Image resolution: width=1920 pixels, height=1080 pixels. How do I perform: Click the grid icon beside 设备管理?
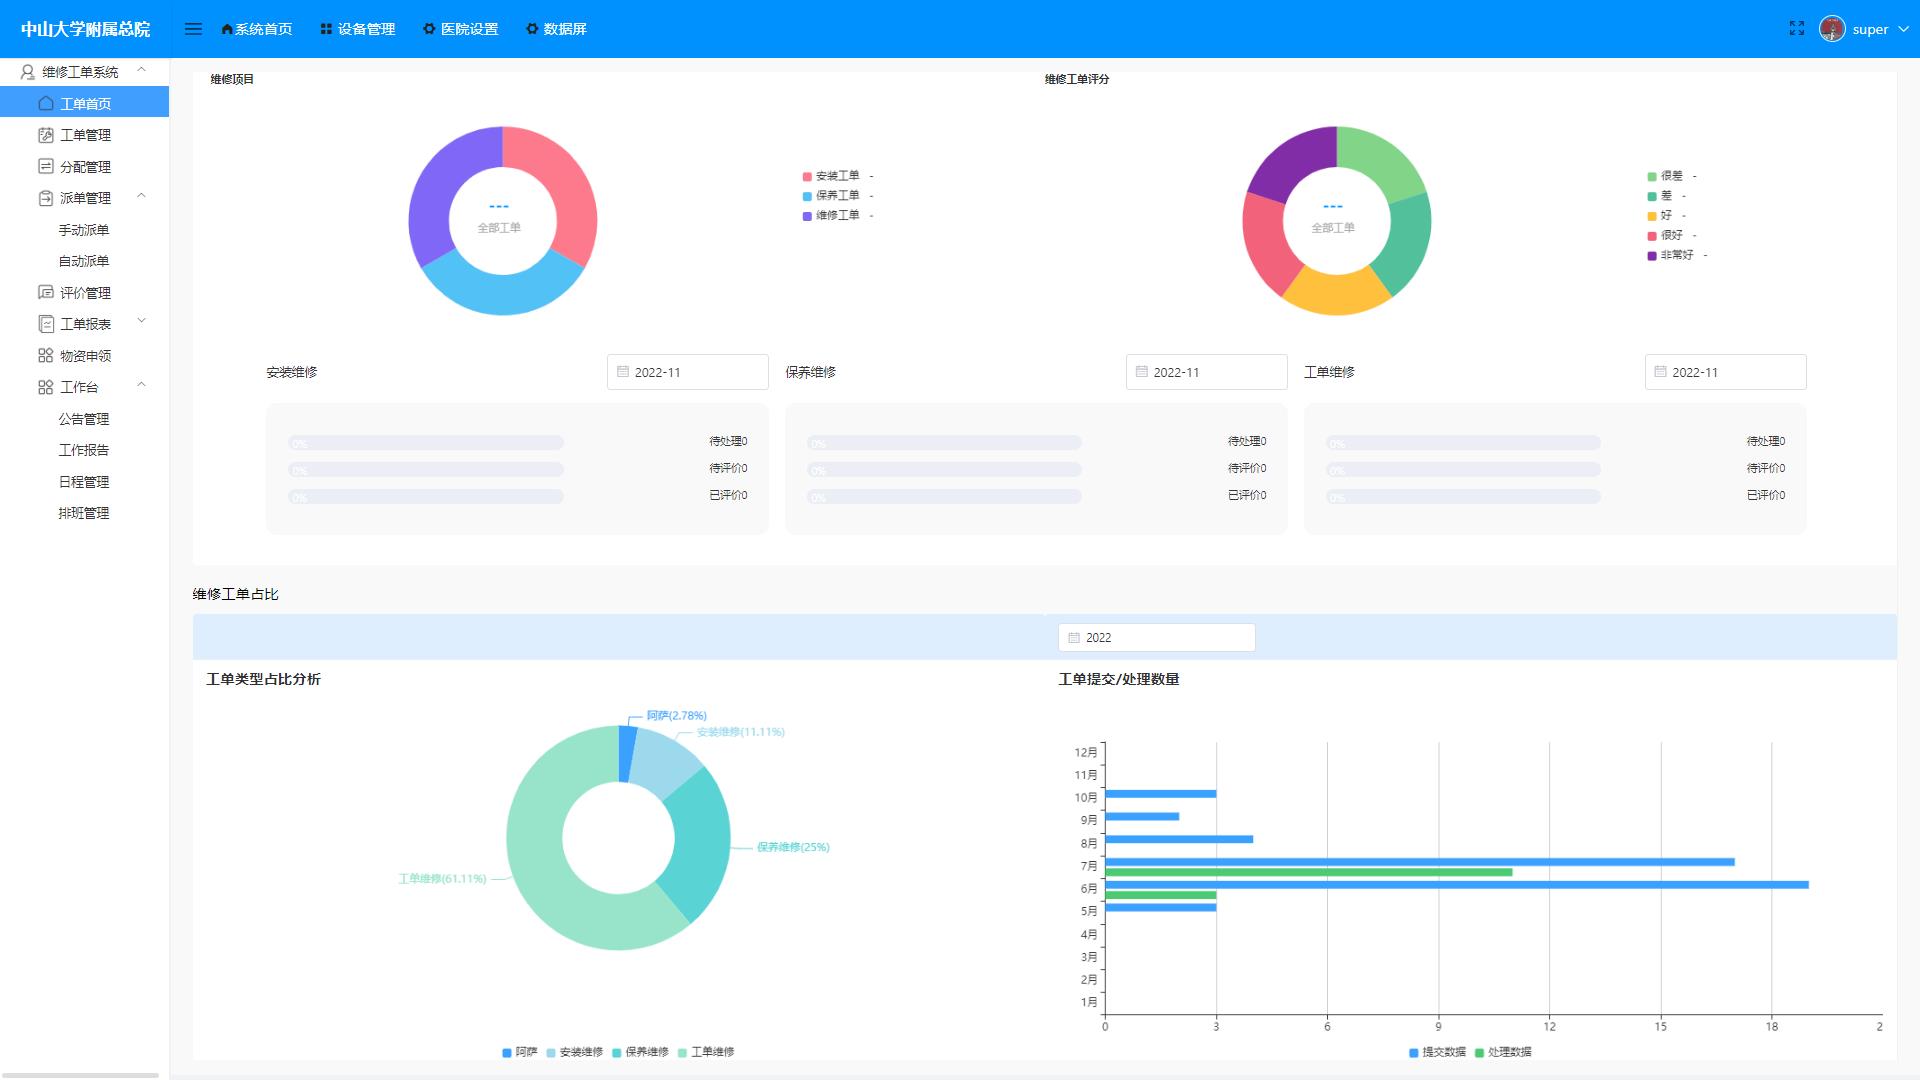(326, 29)
